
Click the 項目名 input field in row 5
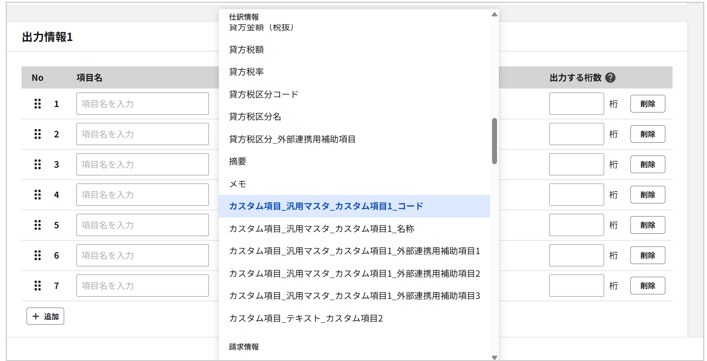tap(142, 225)
